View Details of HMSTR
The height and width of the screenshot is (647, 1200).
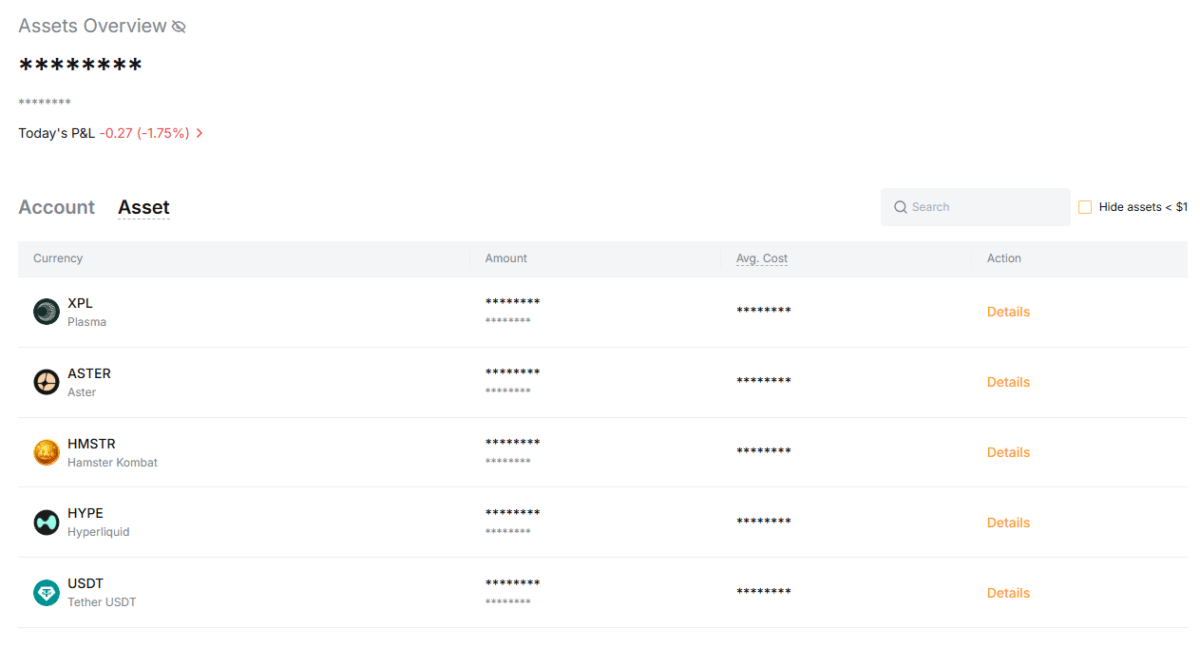click(1008, 452)
